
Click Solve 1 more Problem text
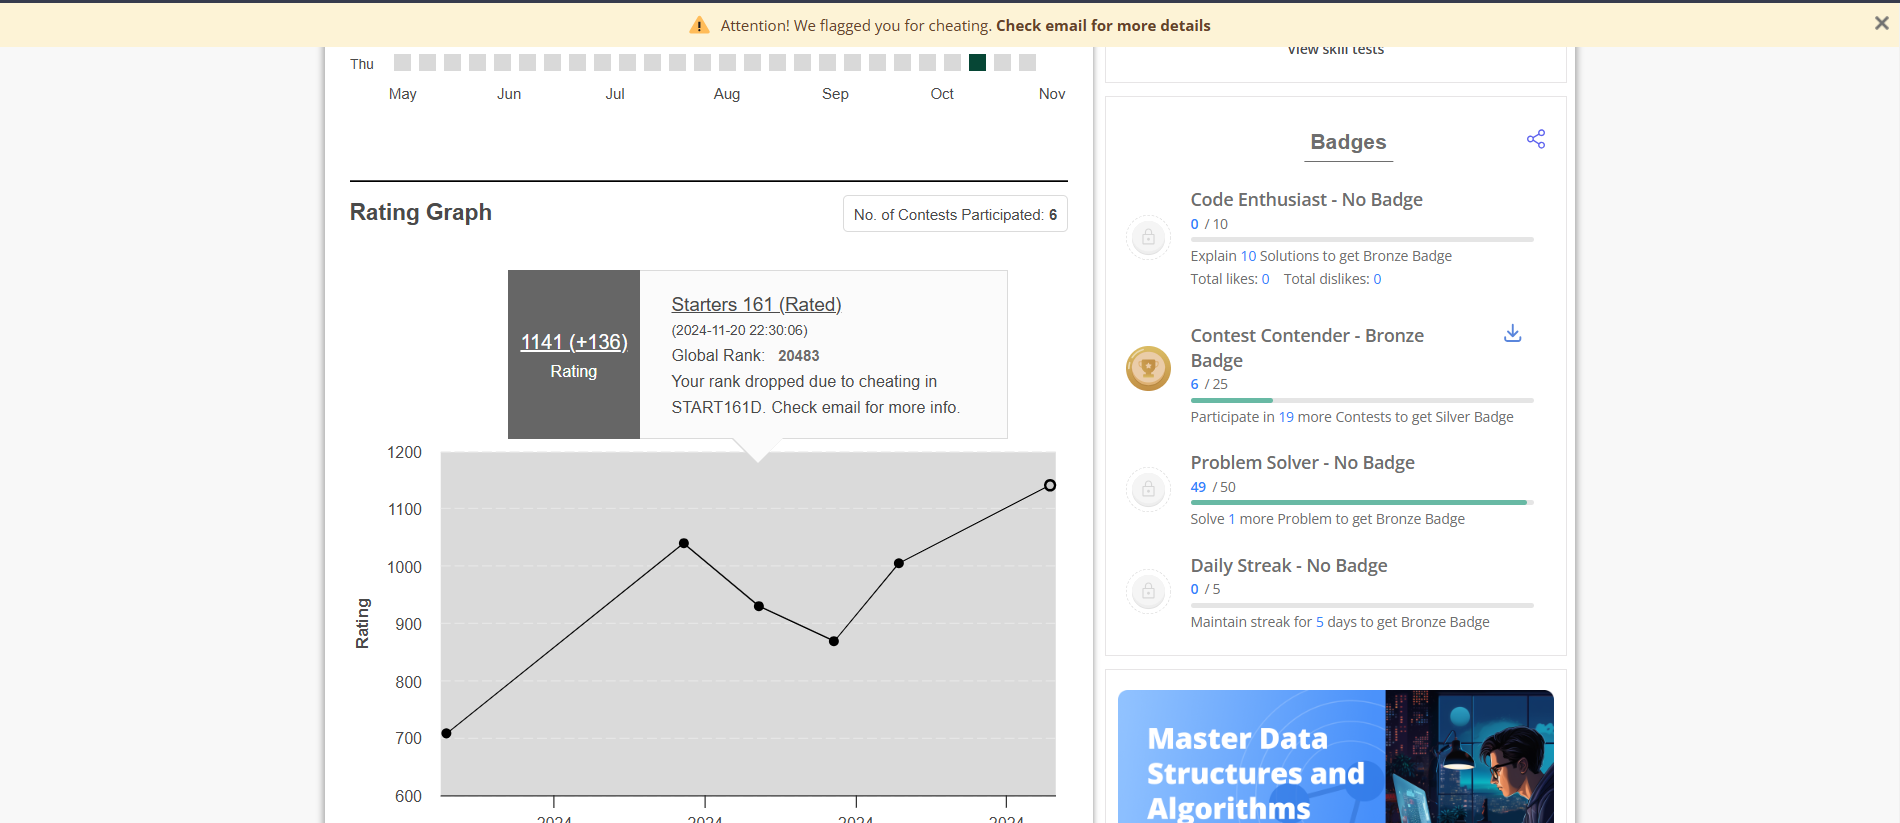1327,519
